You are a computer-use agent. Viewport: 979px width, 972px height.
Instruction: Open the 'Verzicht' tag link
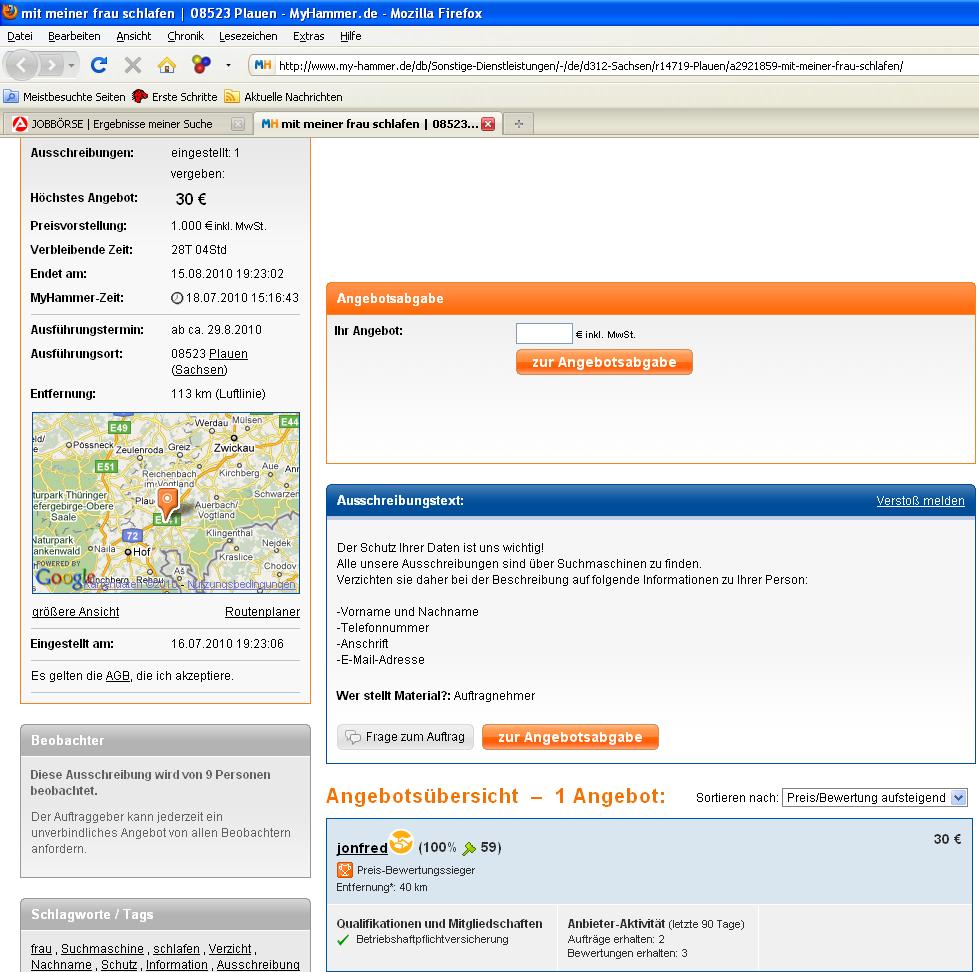pyautogui.click(x=230, y=949)
